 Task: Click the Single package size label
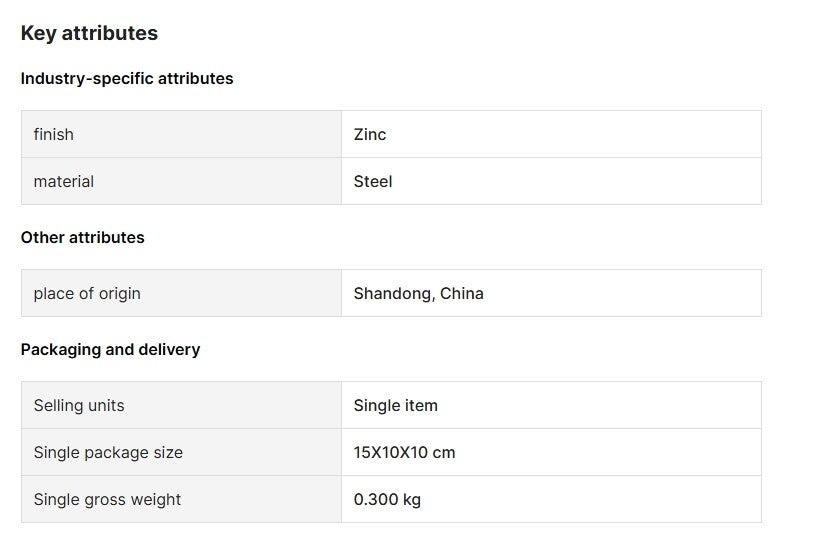108,452
